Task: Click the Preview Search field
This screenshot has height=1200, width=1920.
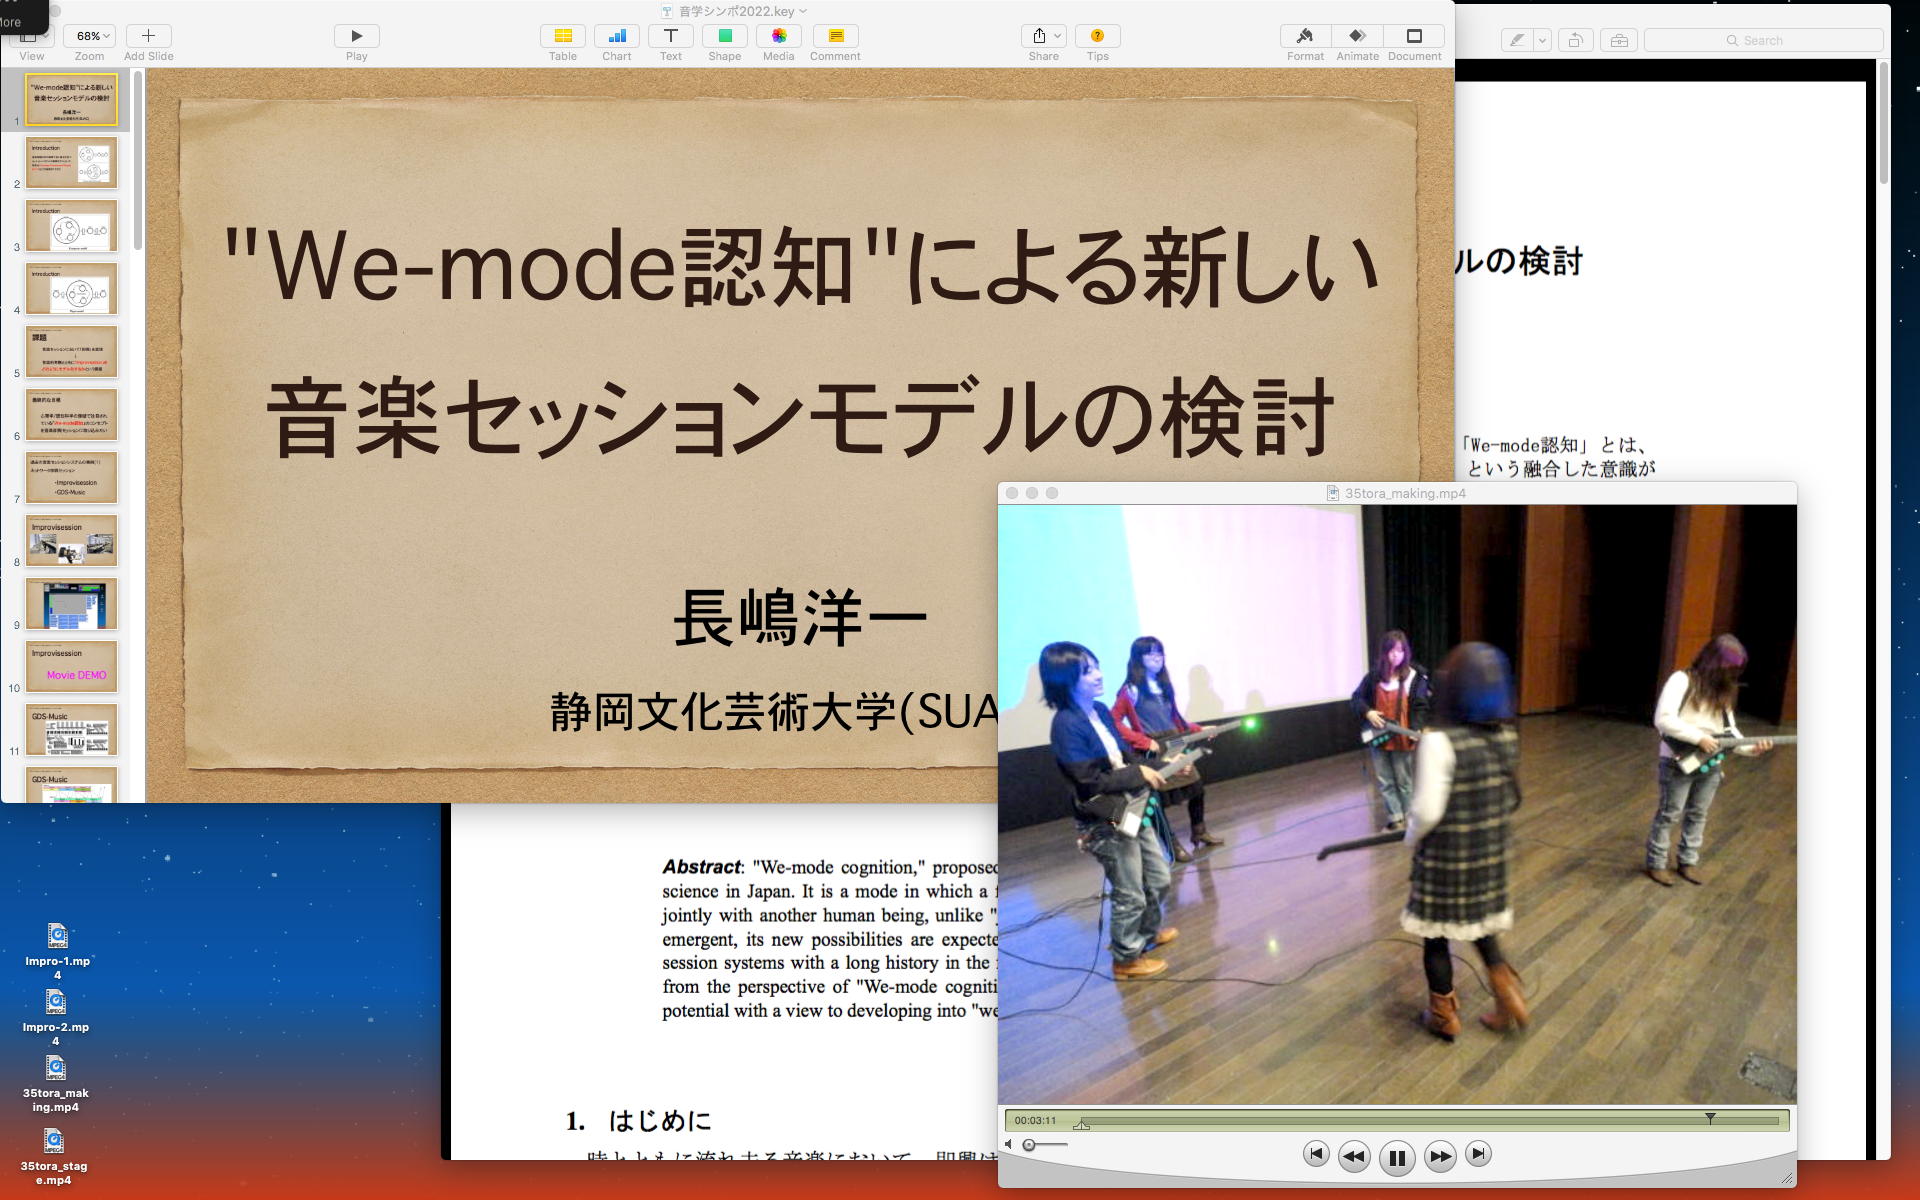Action: [1765, 41]
